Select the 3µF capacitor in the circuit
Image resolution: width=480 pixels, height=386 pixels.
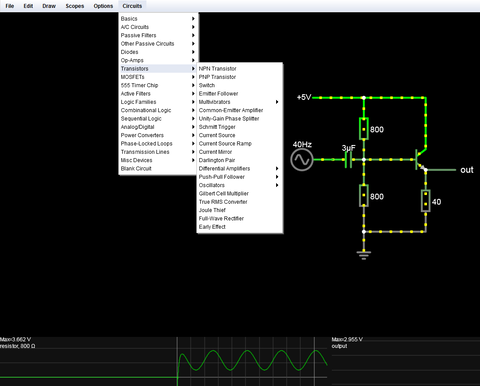pyautogui.click(x=348, y=160)
